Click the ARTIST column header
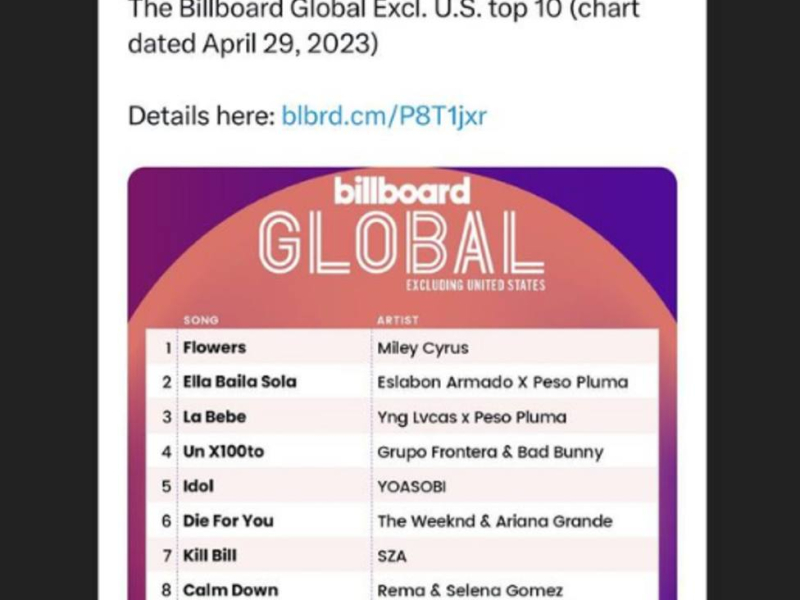Viewport: 800px width, 600px height. point(398,320)
